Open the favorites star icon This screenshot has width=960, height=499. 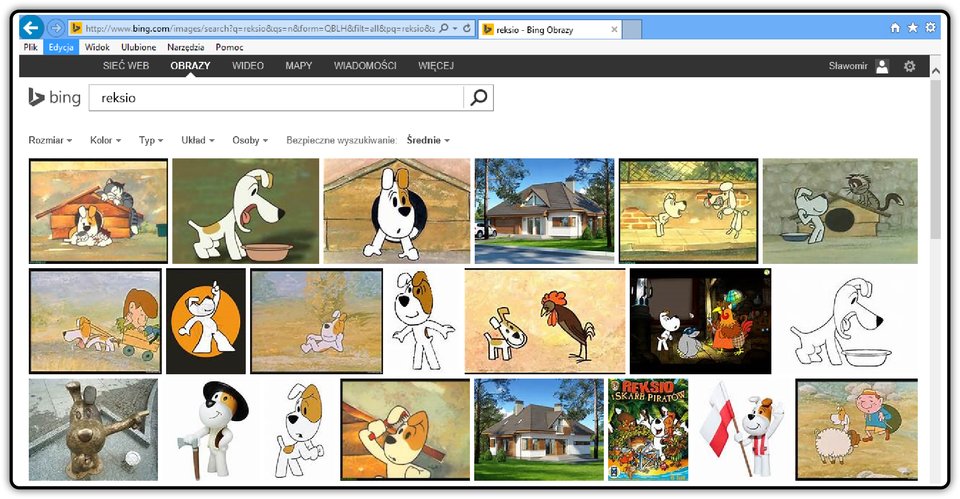(913, 28)
